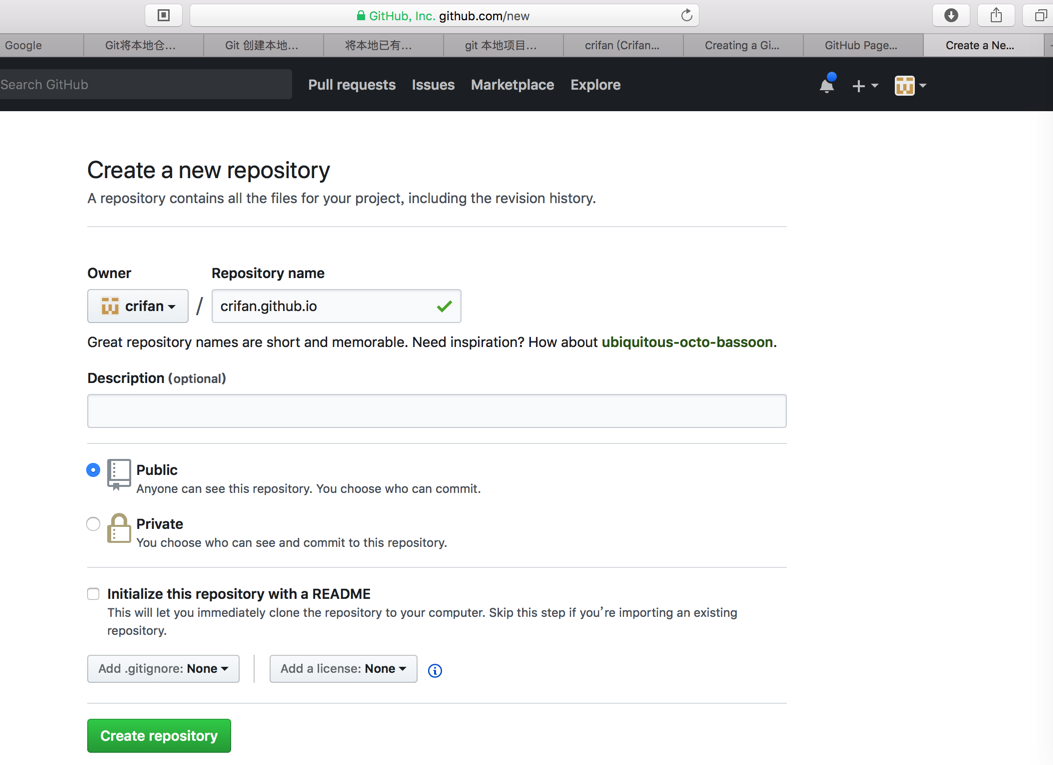
Task: Click the Repository name field
Action: coord(336,306)
